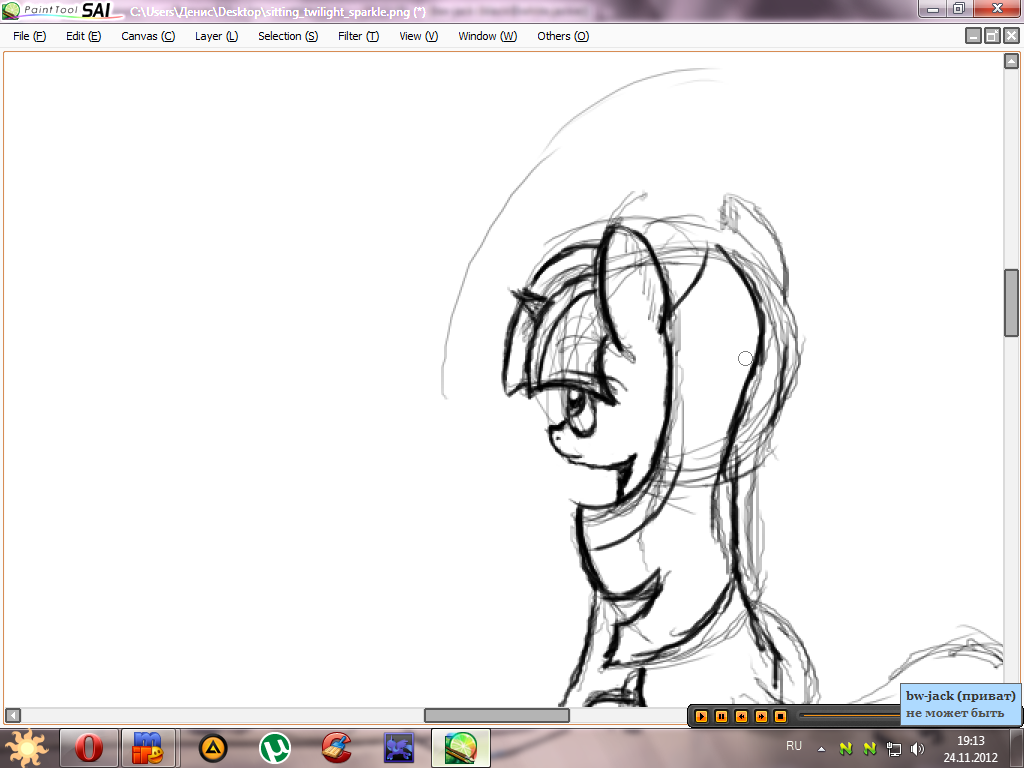Open AIMP player from taskbar

point(213,748)
